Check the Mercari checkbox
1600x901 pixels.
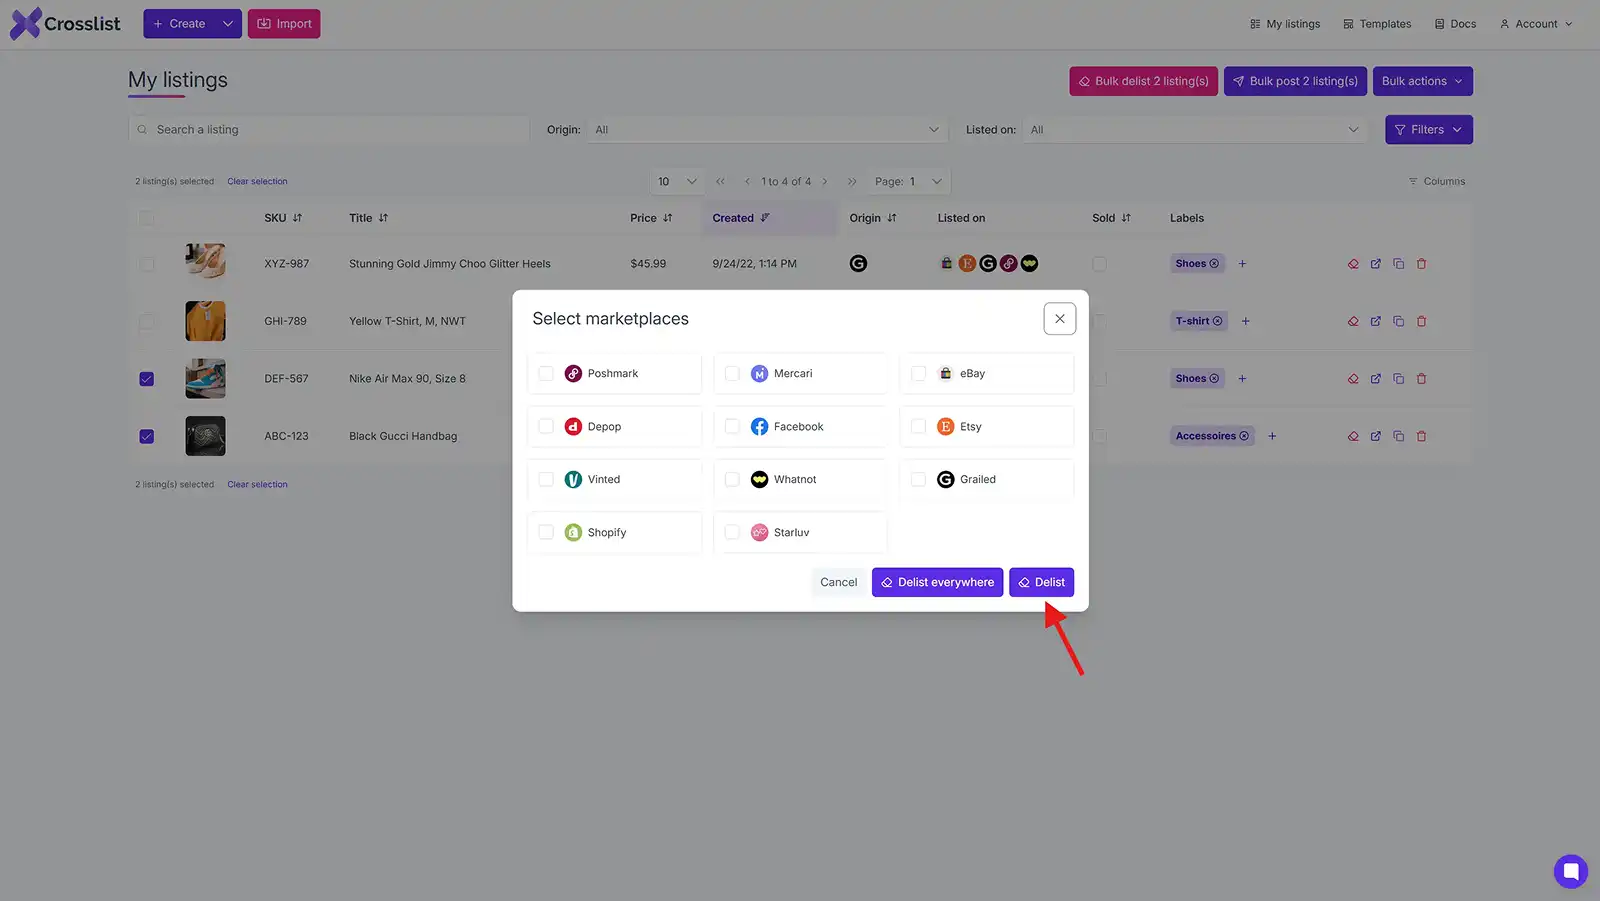[732, 373]
